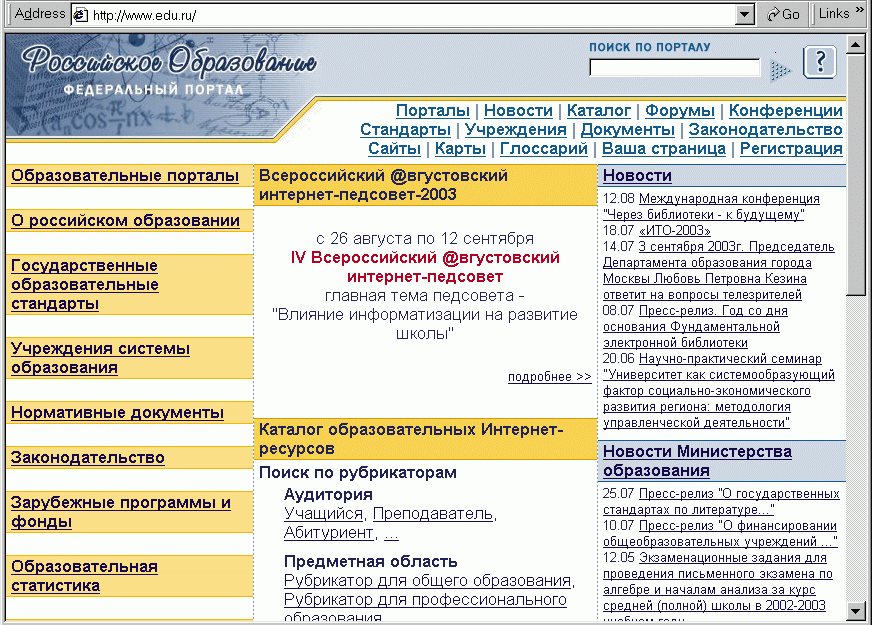Click the ellipsis link after Абитуриент
872x625 pixels.
click(392, 533)
